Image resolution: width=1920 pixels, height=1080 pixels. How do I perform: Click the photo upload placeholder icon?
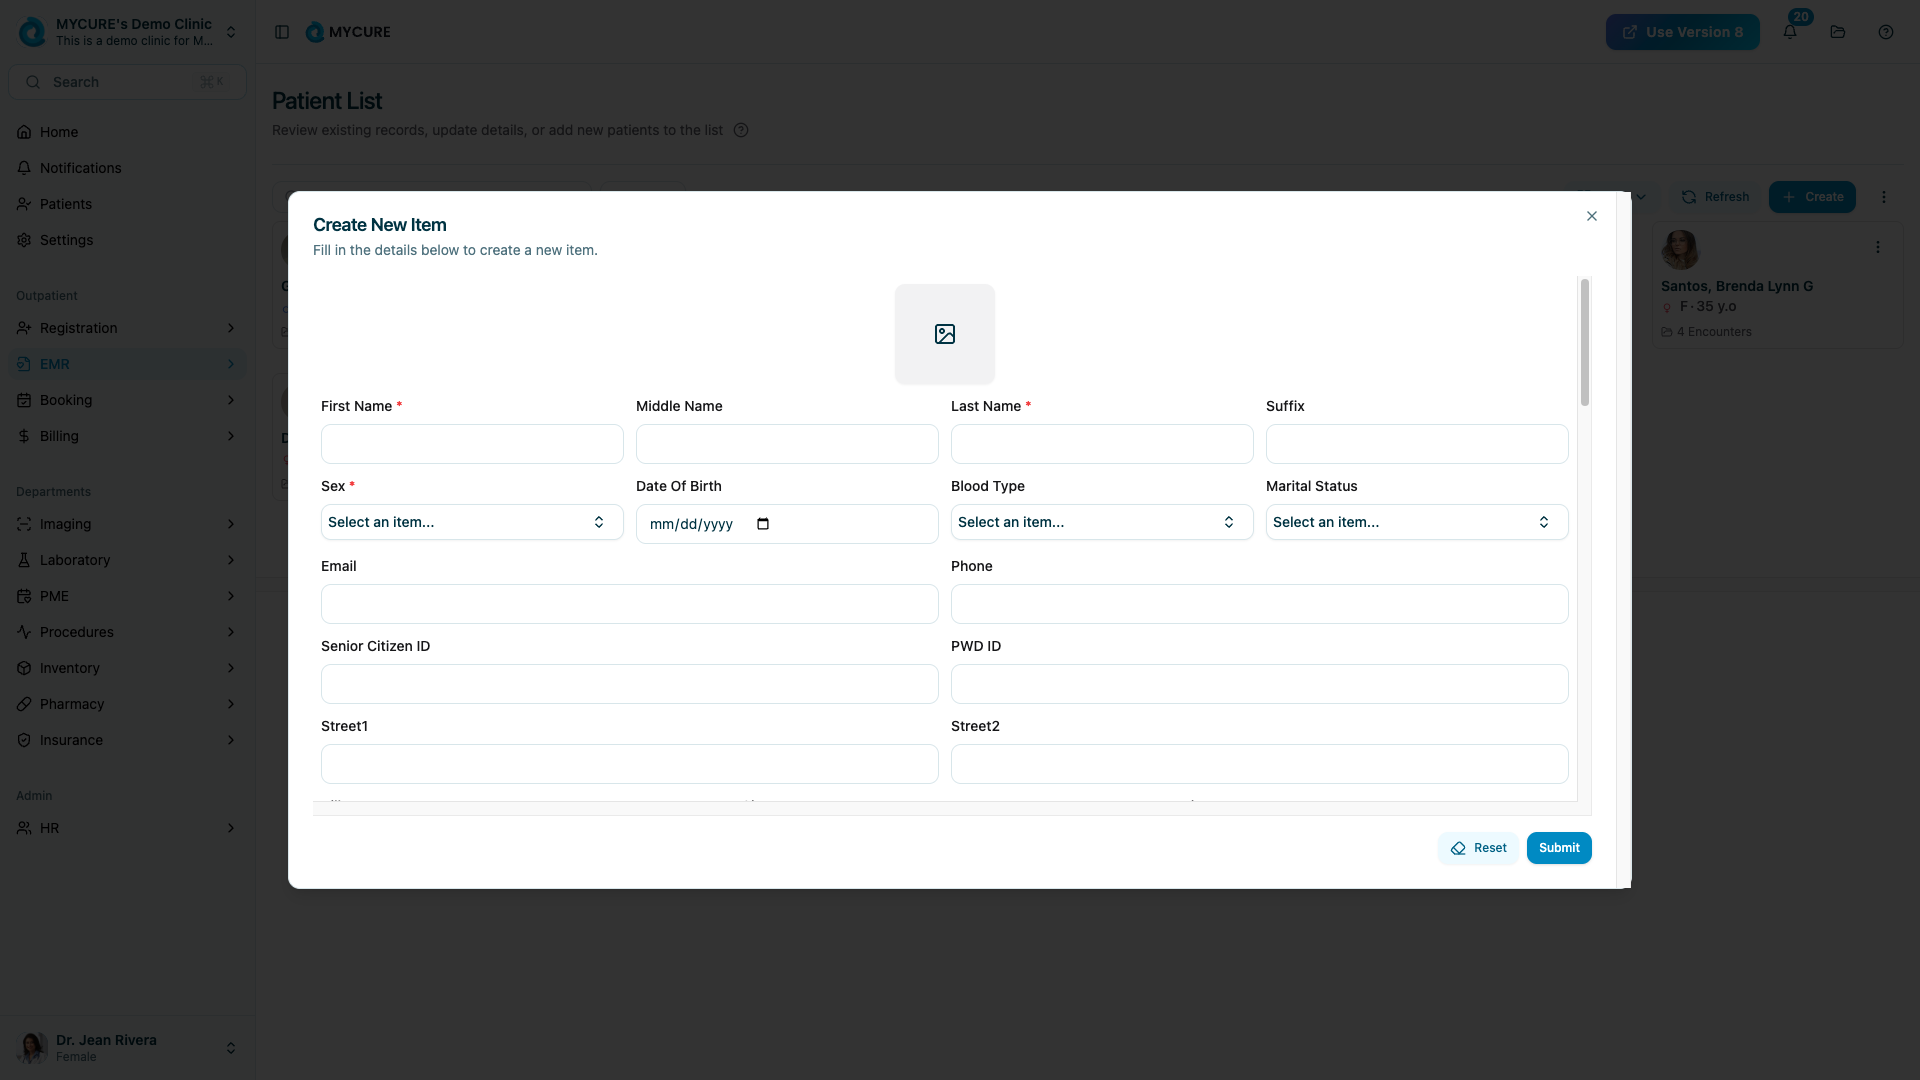click(944, 334)
